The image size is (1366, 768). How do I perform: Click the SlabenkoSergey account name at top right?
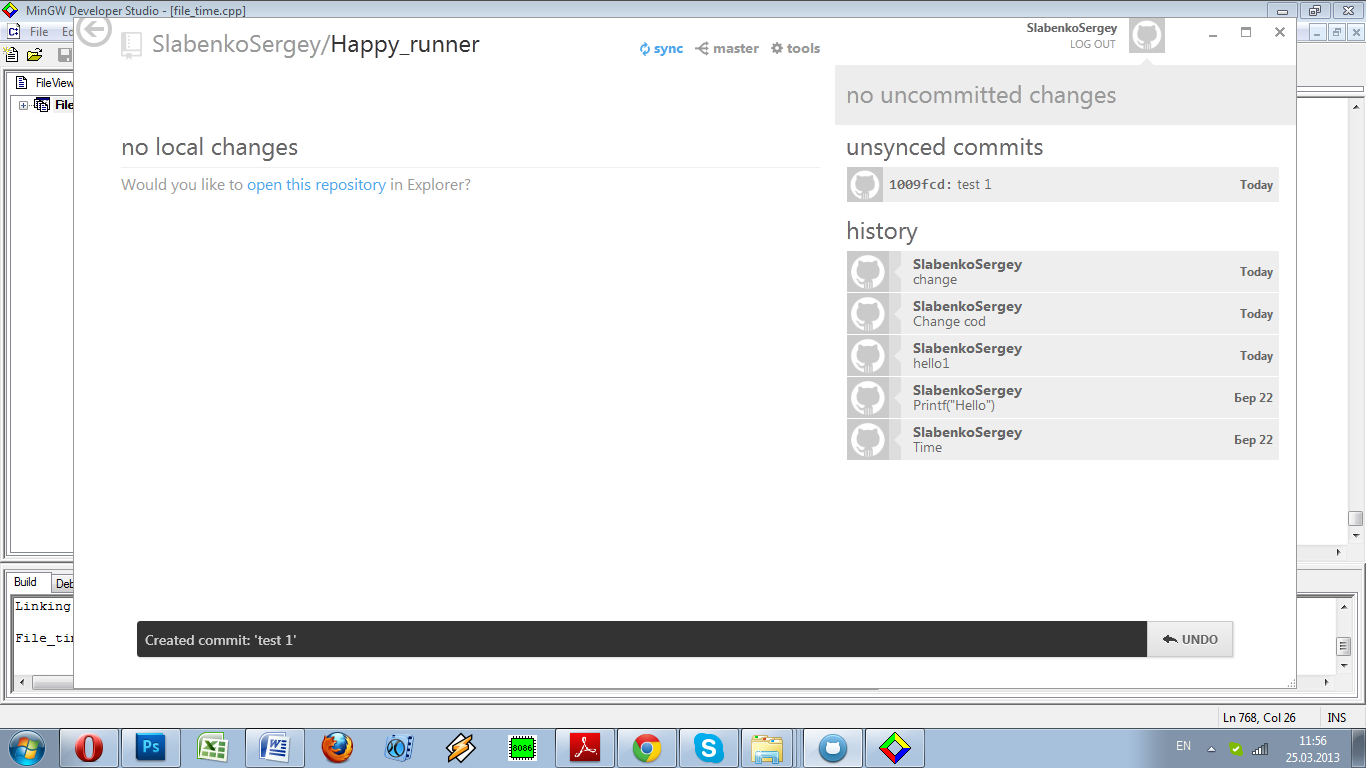[x=1072, y=28]
